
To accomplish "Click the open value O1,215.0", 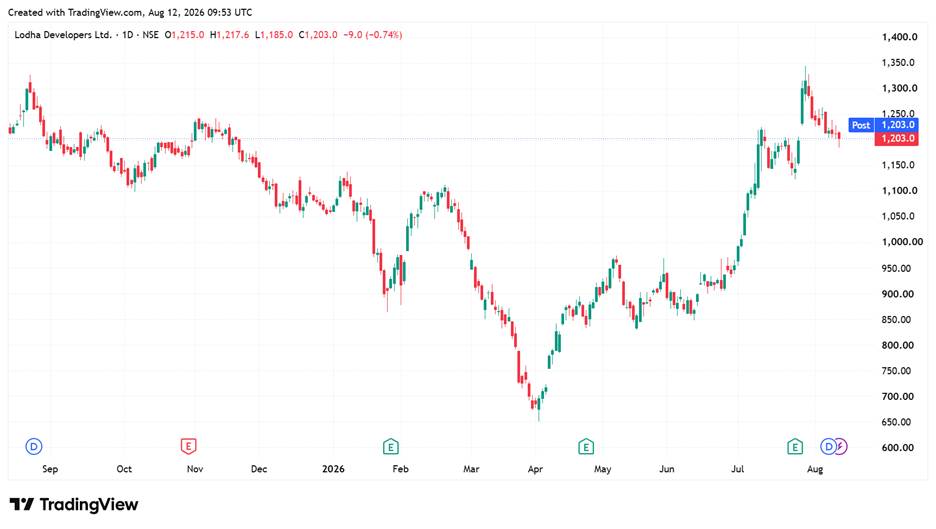I will coord(184,35).
